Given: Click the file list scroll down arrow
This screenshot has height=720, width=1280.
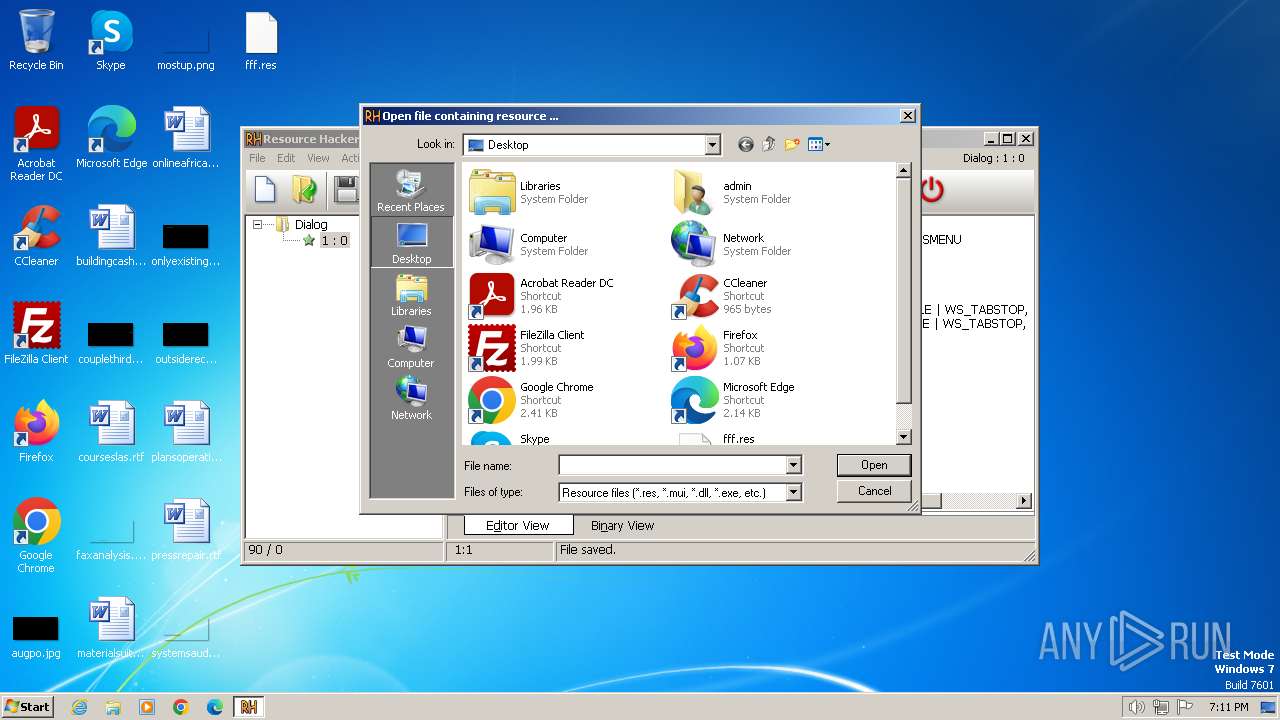Looking at the screenshot, I should click(903, 437).
